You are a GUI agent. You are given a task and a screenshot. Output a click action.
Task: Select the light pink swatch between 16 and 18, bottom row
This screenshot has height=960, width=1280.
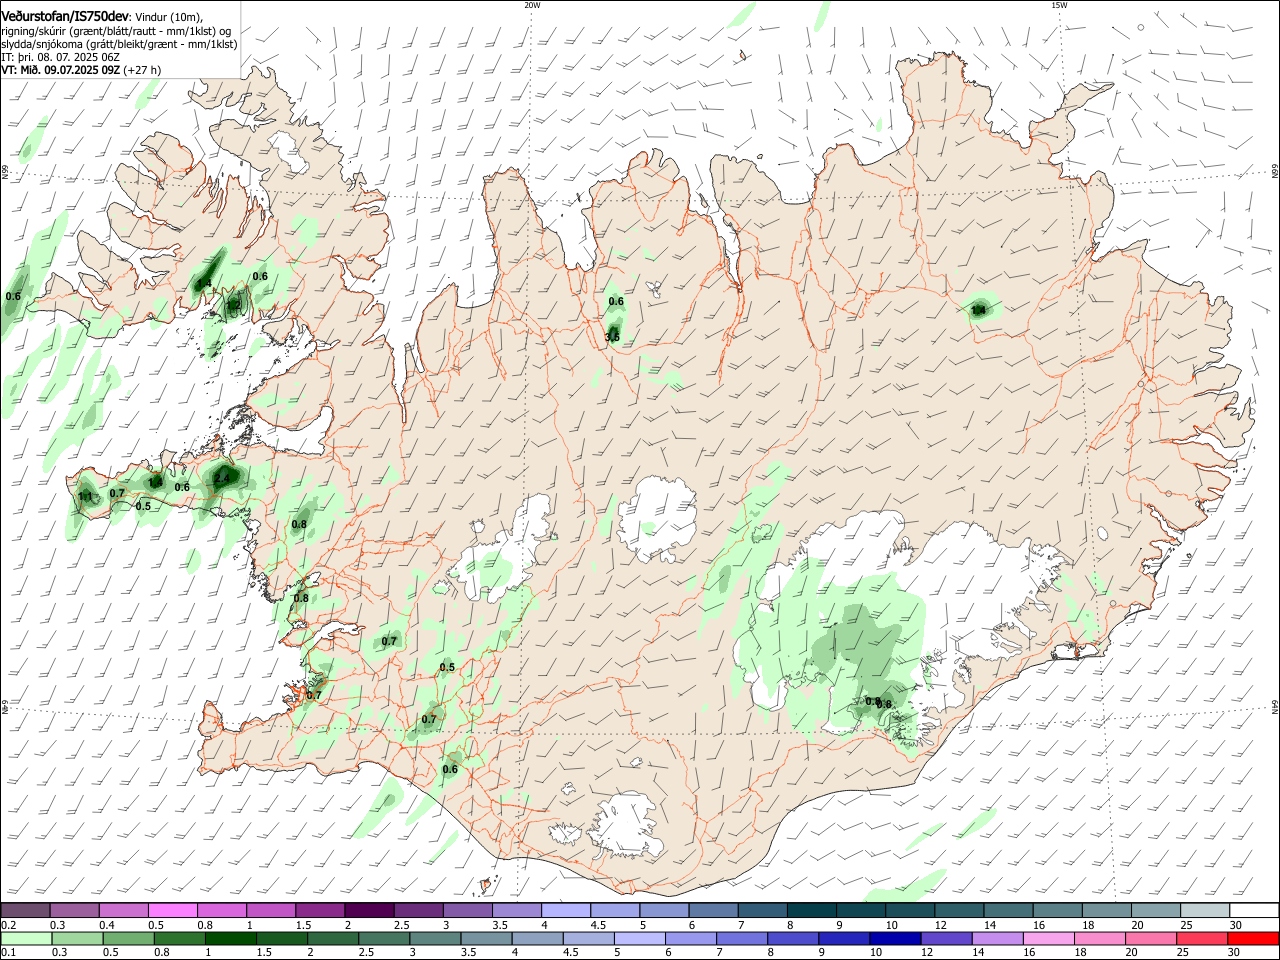(x=1048, y=938)
